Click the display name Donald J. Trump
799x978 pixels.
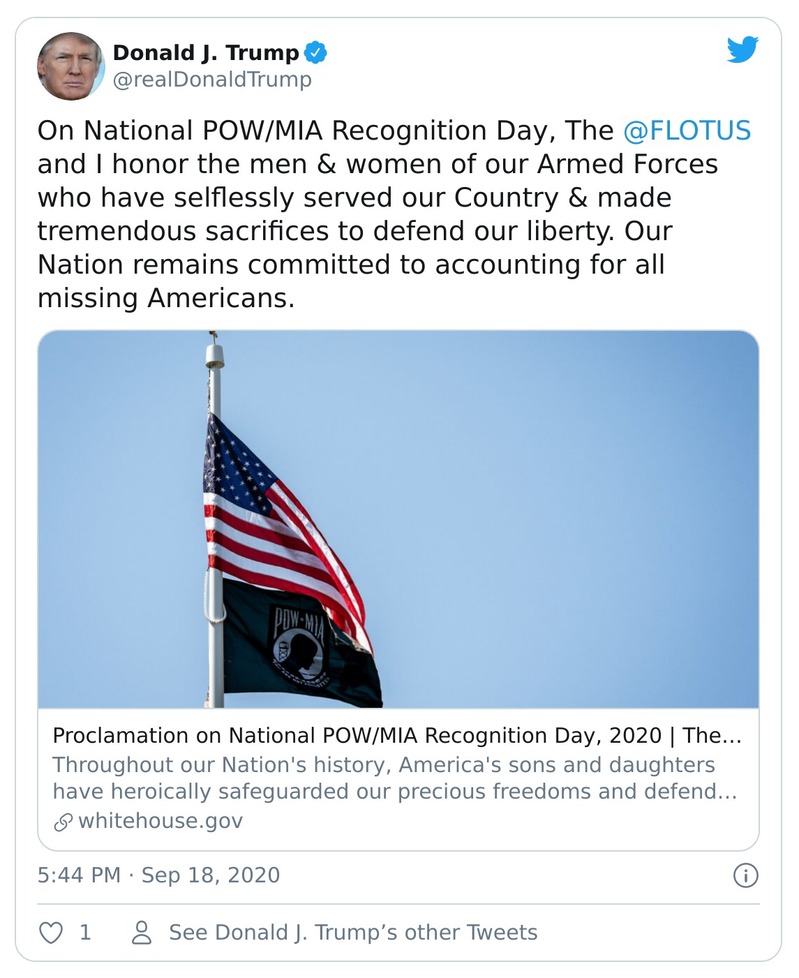click(205, 53)
